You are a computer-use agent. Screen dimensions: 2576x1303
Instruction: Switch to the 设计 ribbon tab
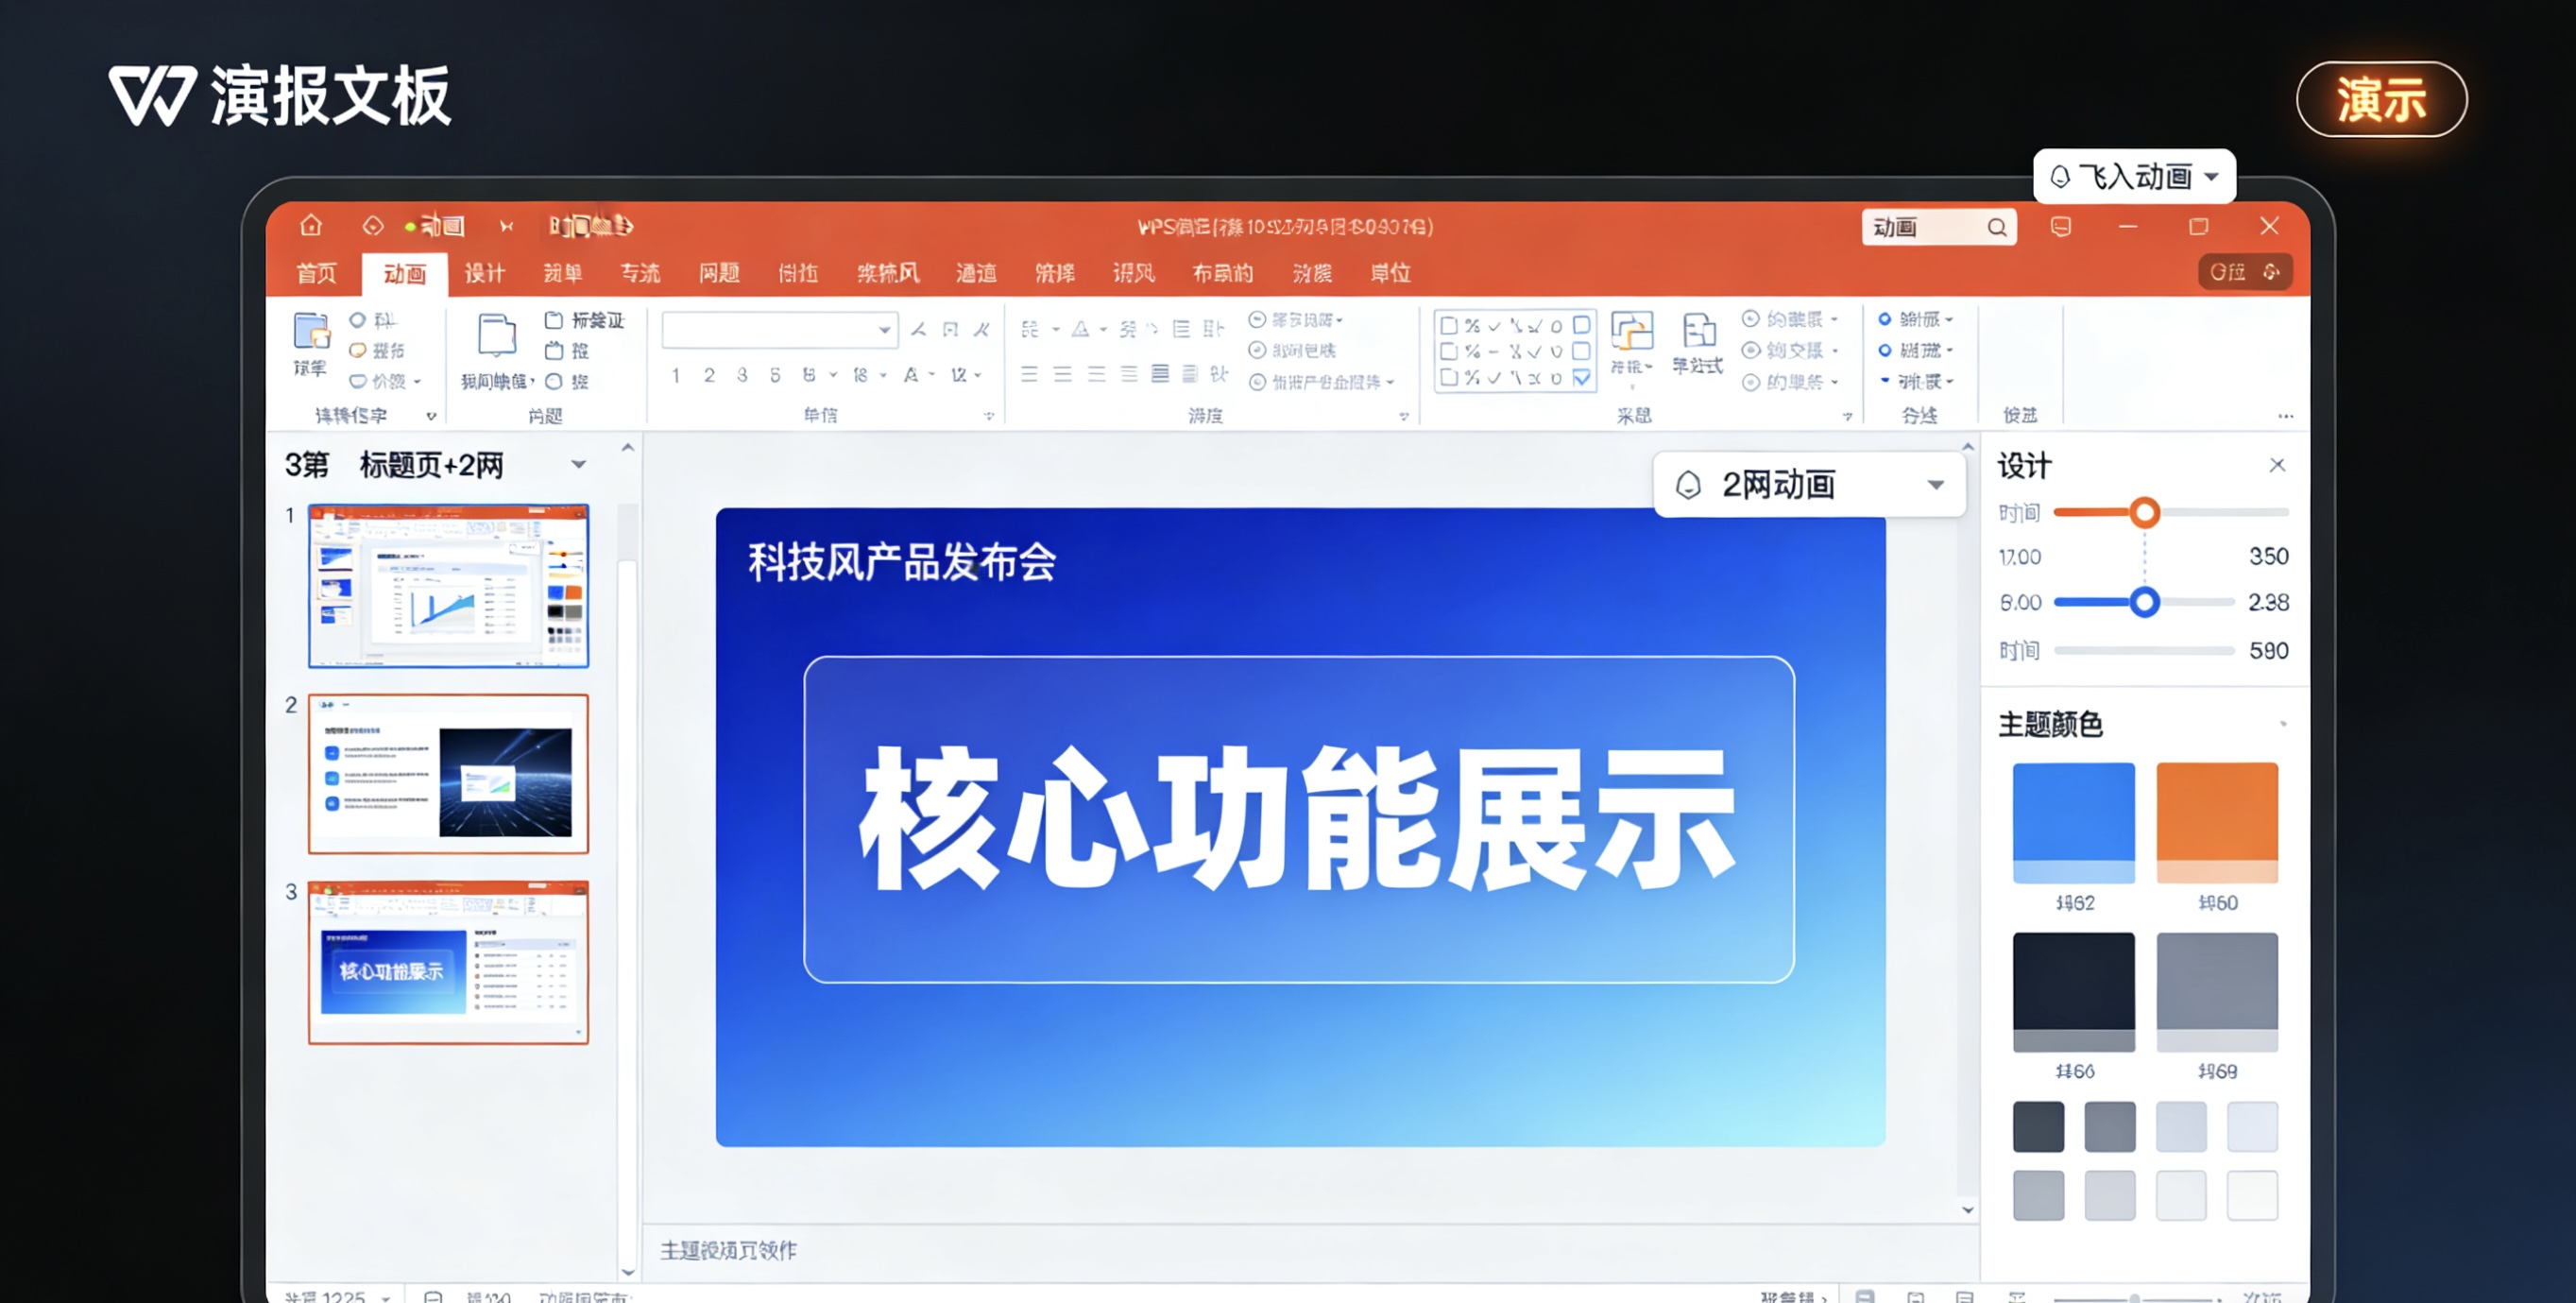coord(486,272)
